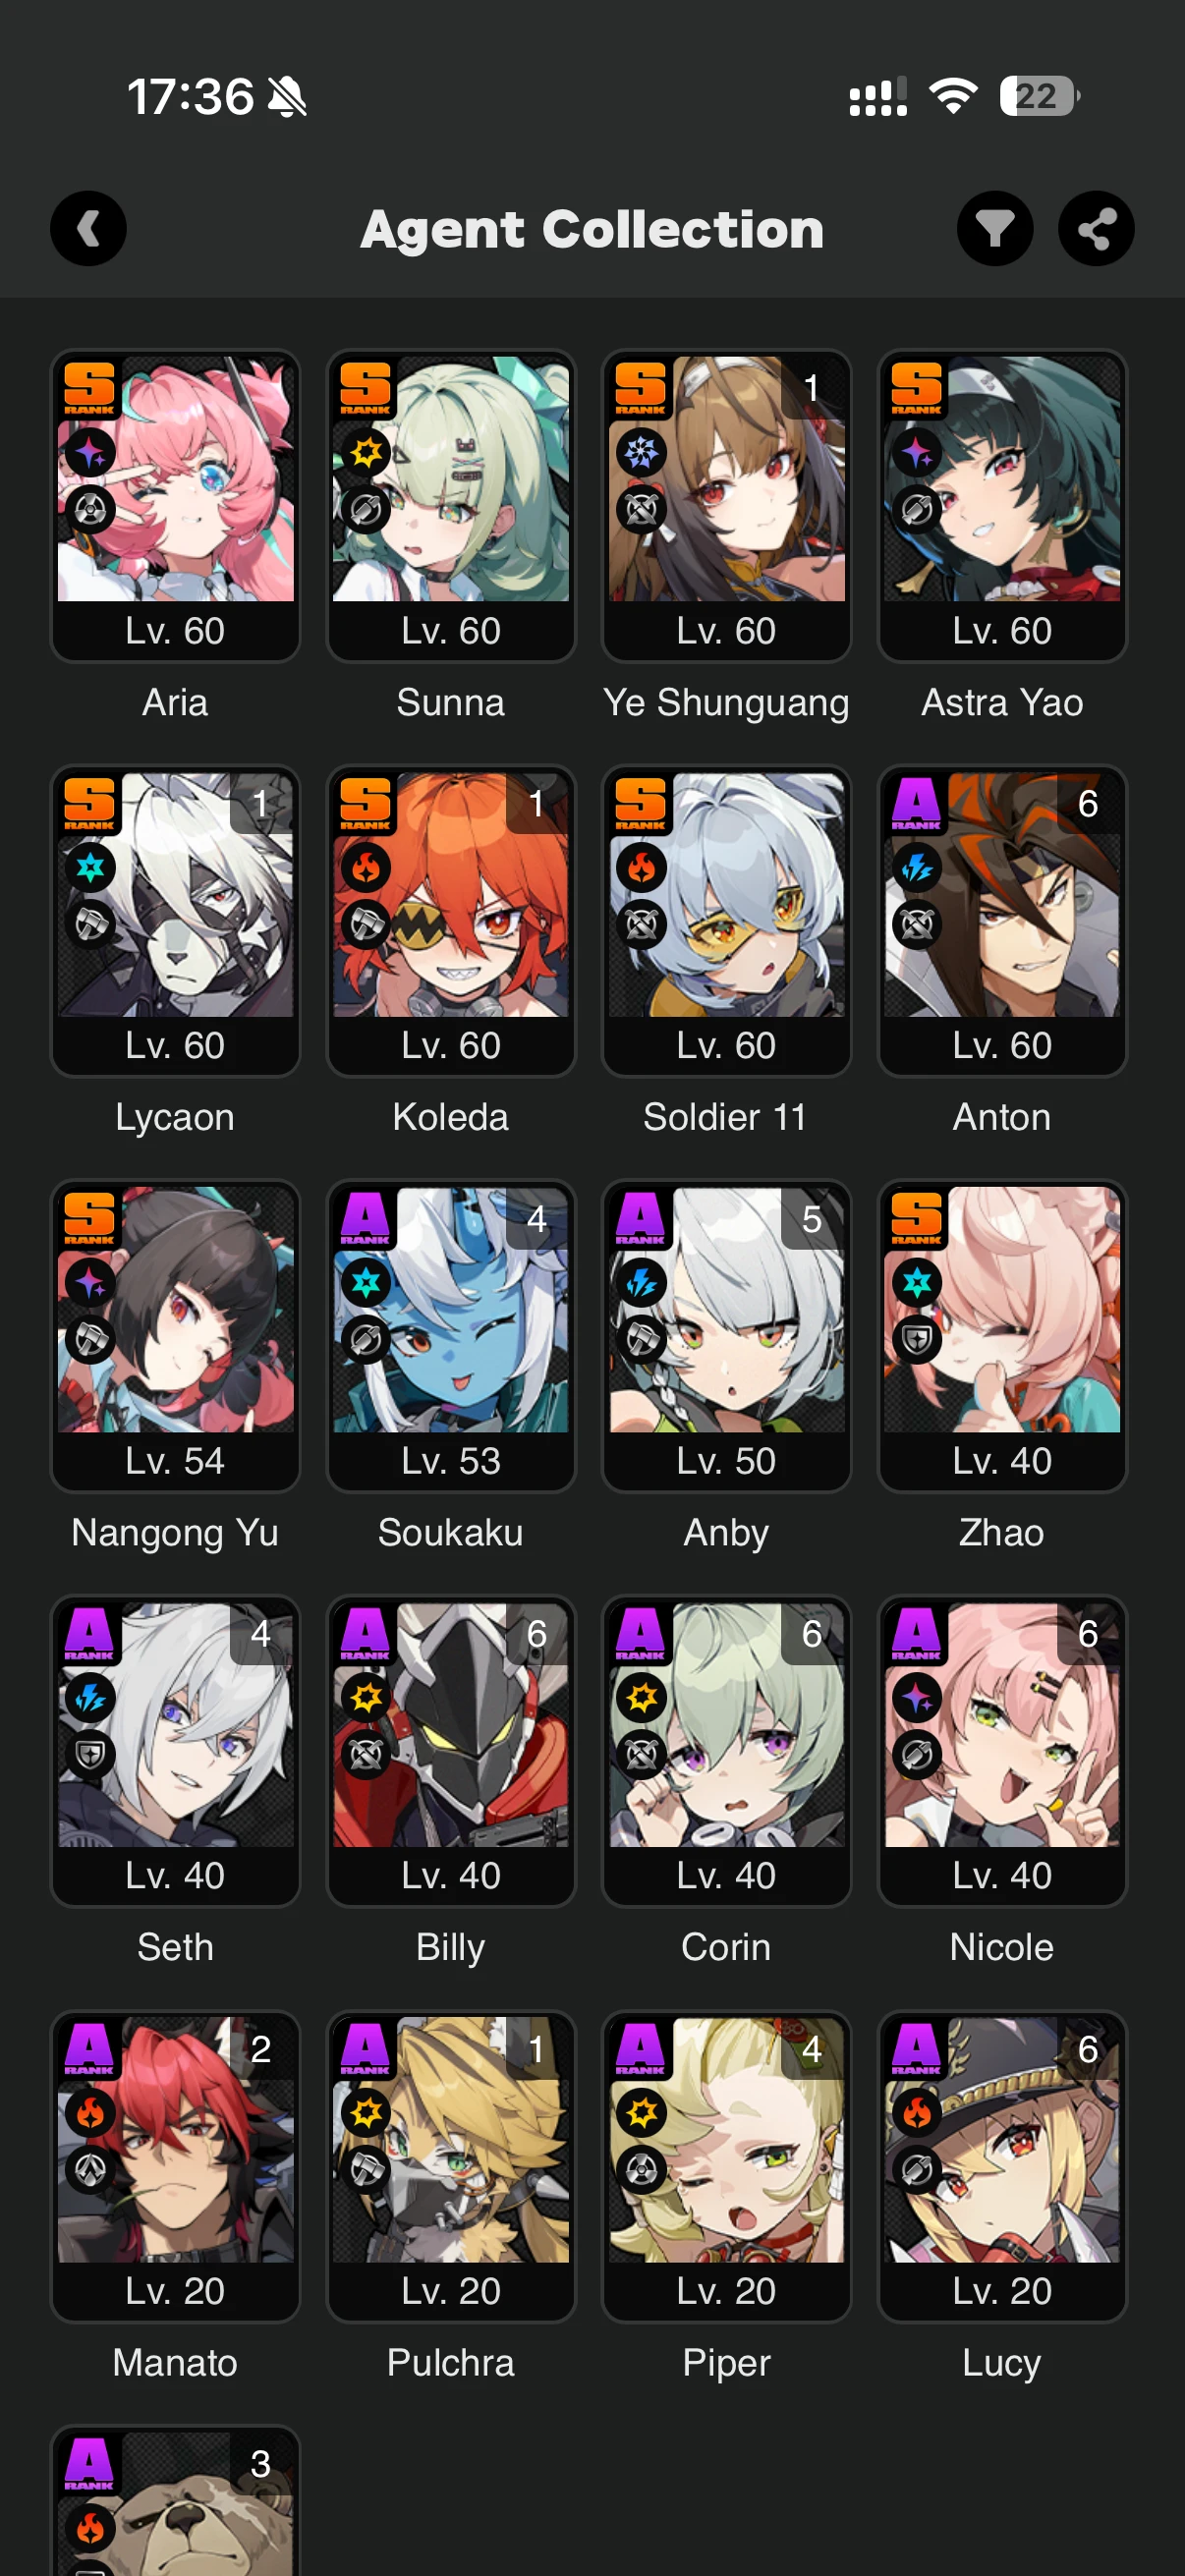Open Lycaon's agent card

point(175,920)
